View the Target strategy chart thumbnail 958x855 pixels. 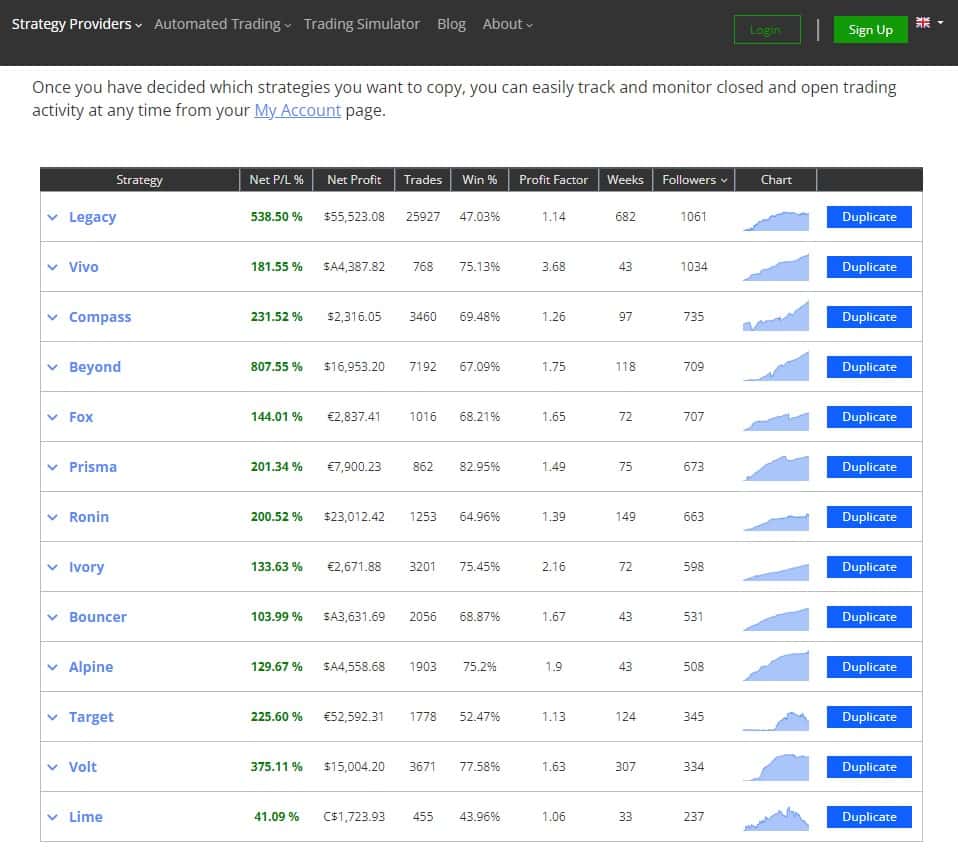coord(776,721)
